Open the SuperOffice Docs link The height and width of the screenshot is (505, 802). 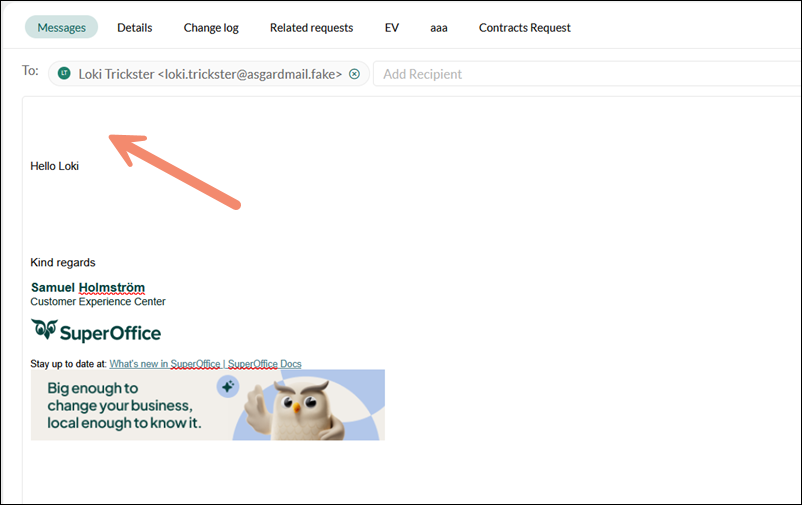[264, 364]
